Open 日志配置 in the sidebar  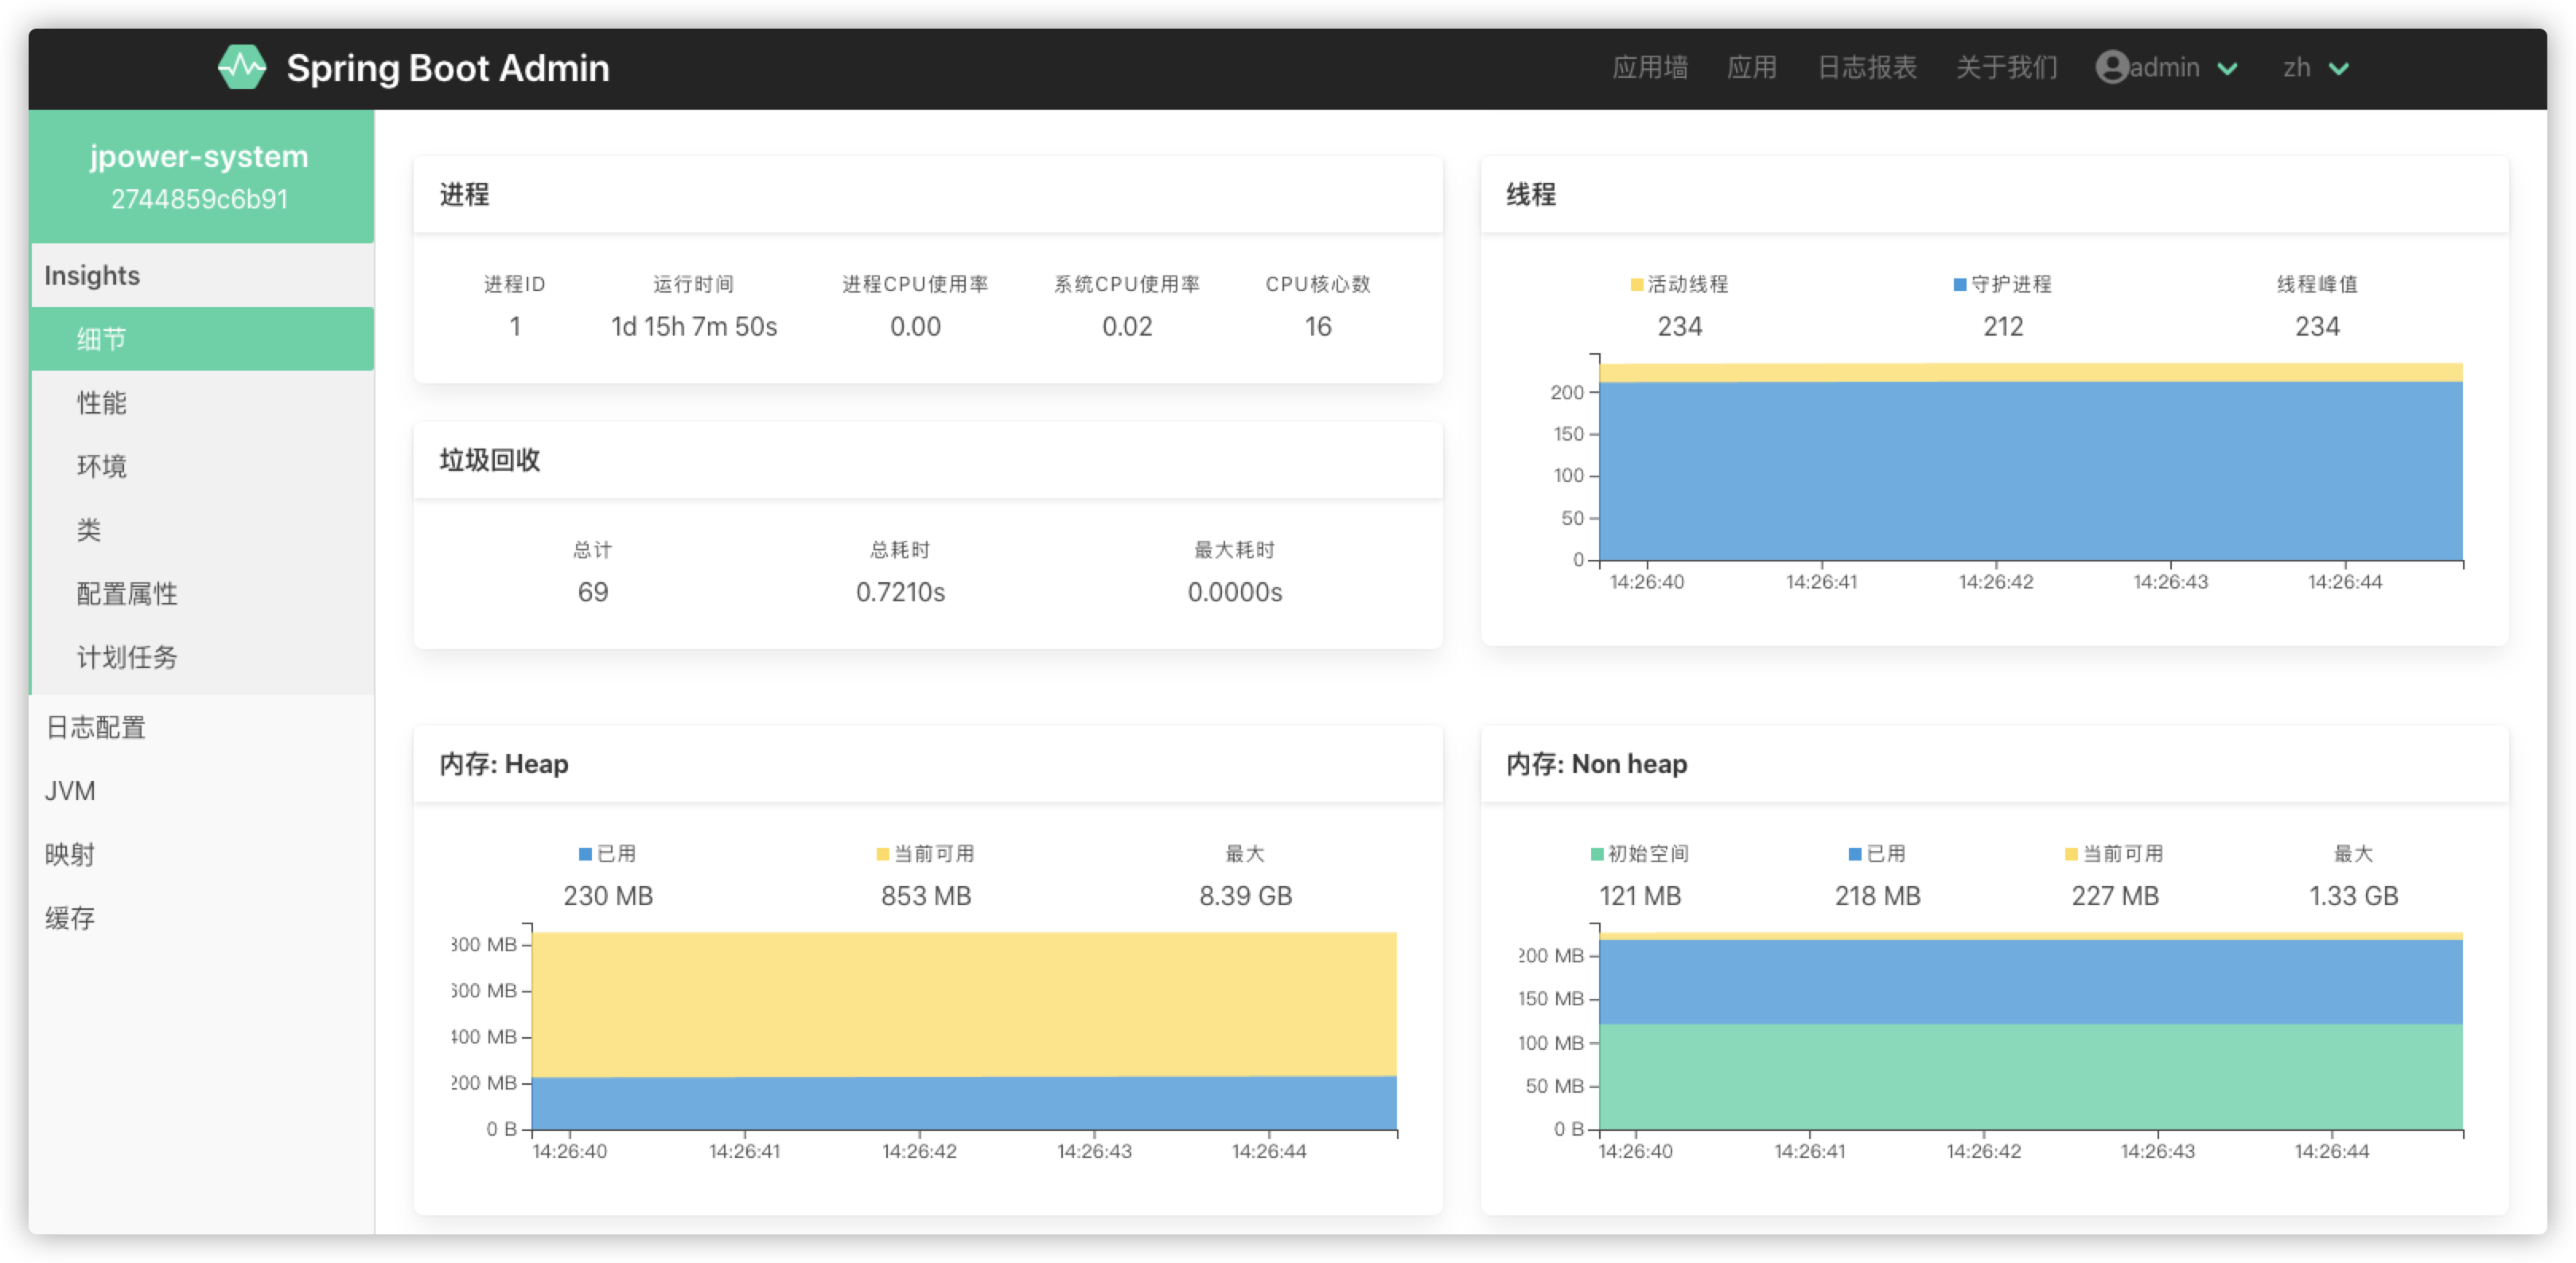201,727
